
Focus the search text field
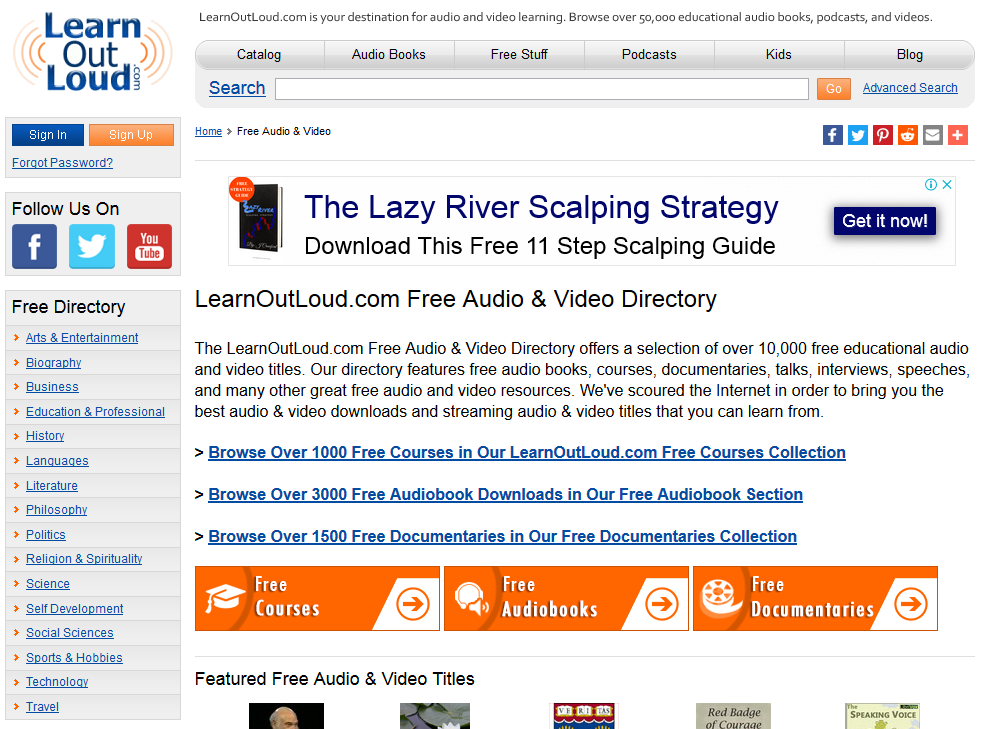tap(541, 89)
